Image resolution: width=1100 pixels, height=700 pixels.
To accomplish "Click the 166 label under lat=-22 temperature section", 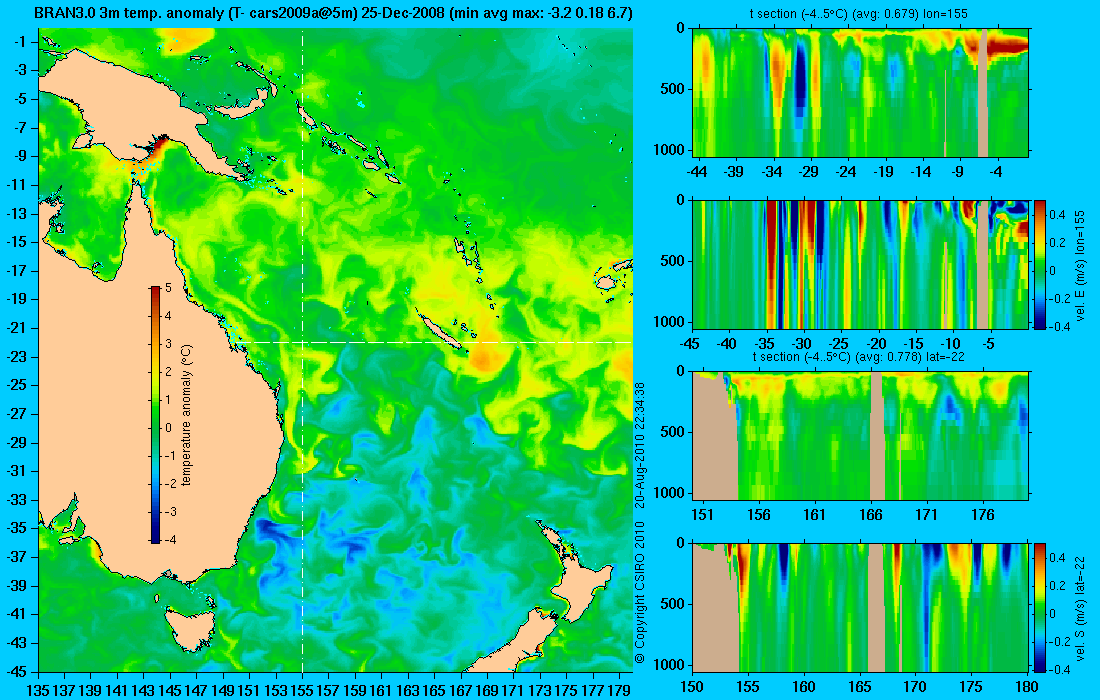I will (871, 515).
